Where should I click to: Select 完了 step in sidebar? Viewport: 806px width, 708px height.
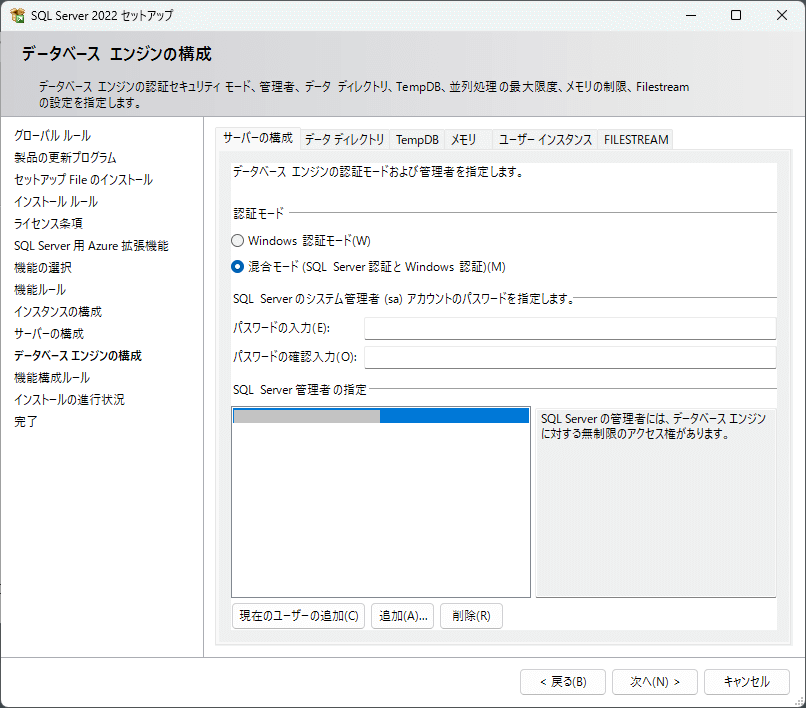(26, 422)
